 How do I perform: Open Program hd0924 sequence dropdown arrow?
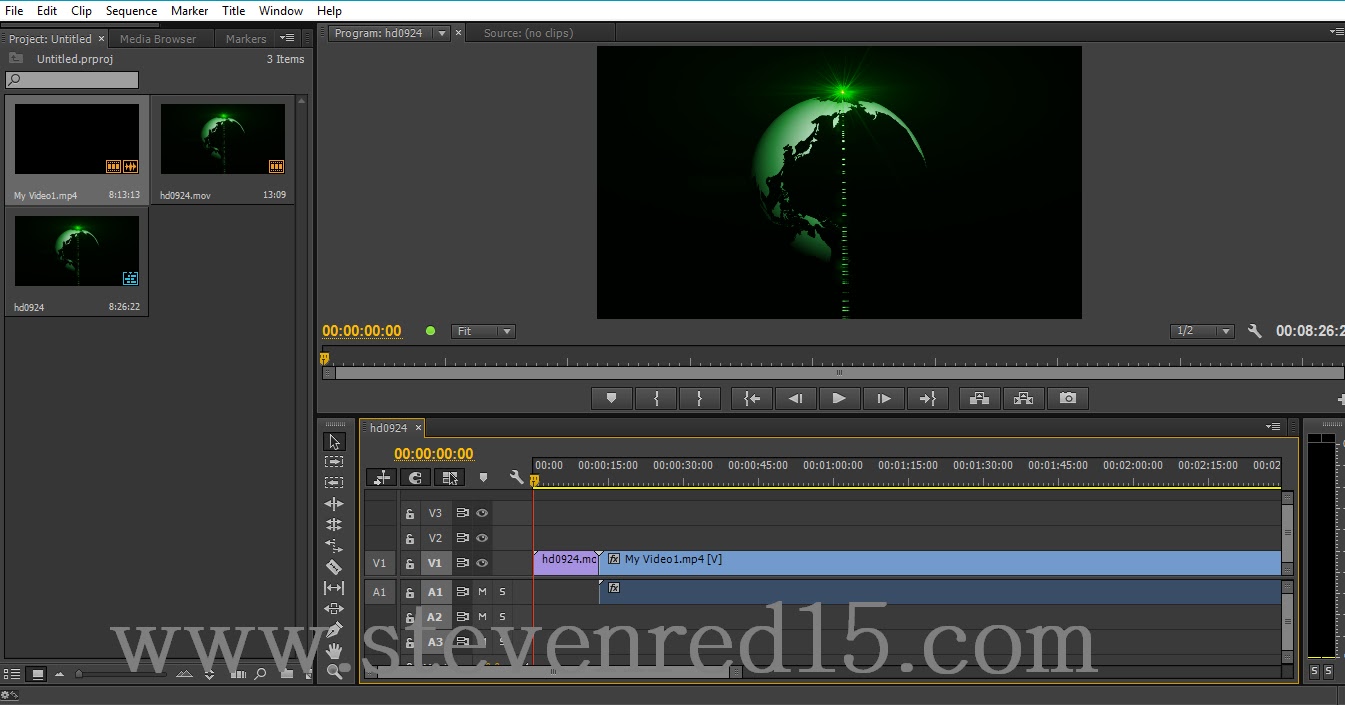[x=442, y=33]
